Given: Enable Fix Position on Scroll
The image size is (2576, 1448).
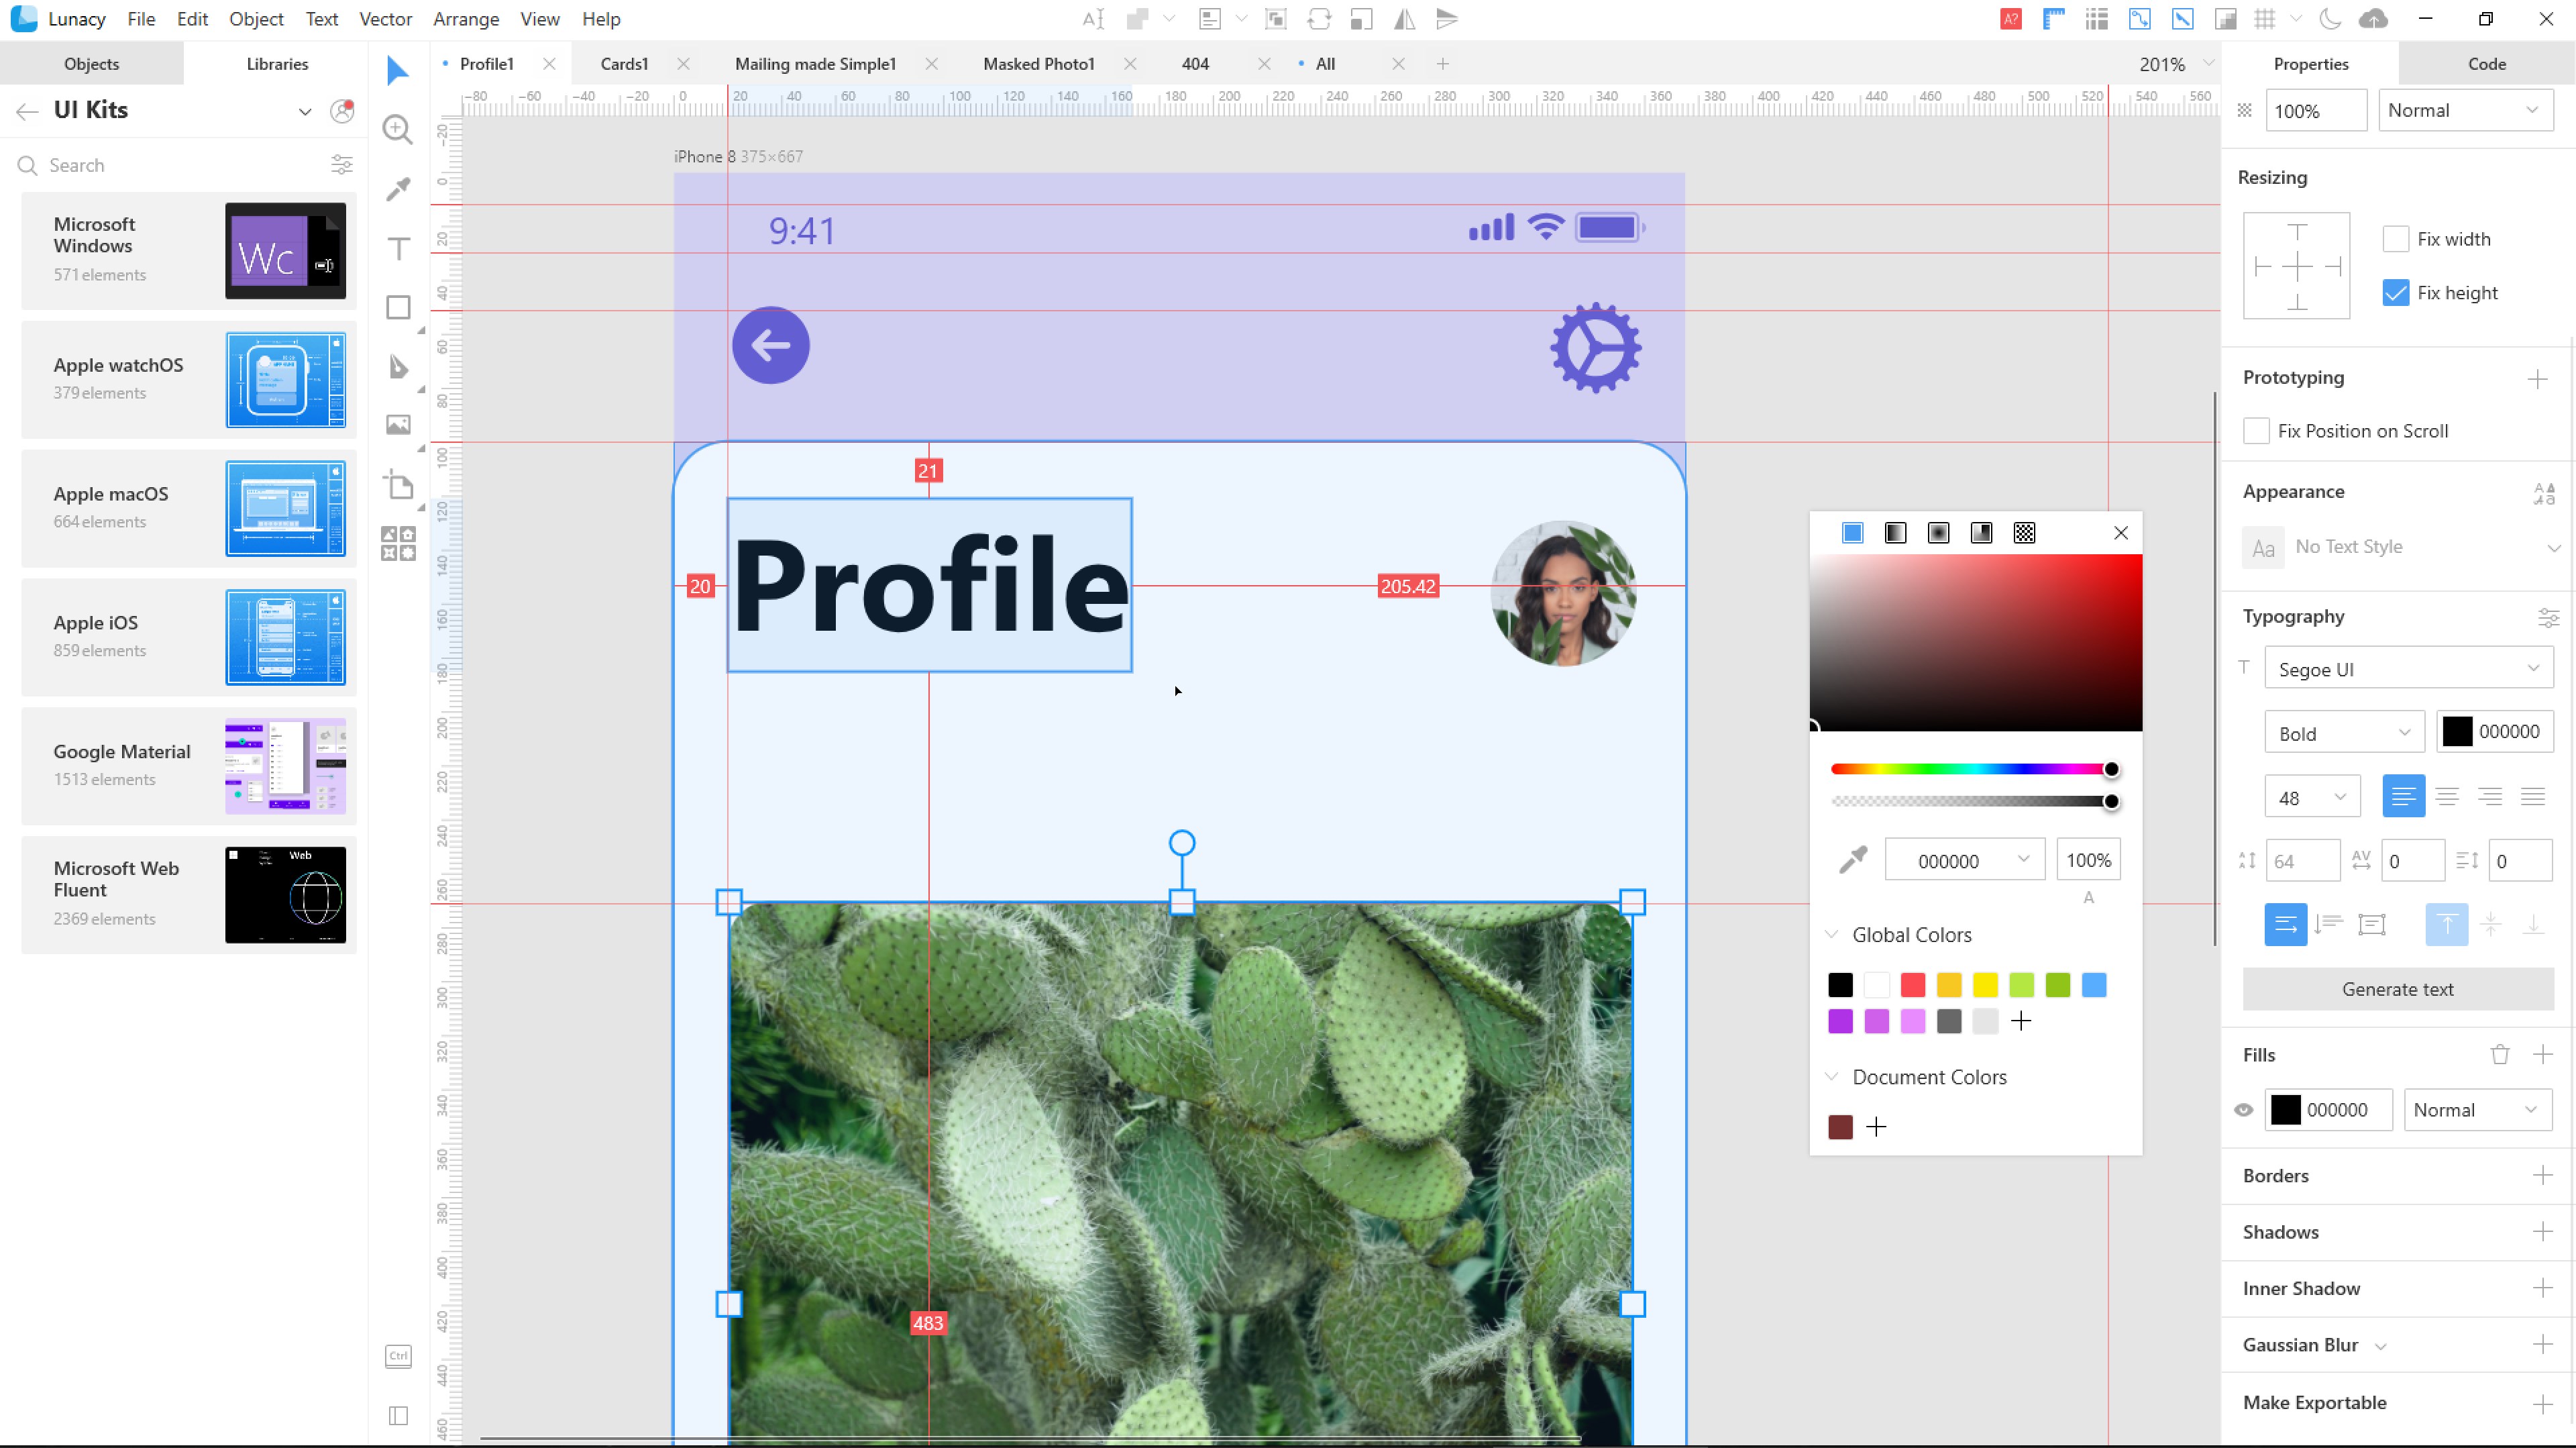Looking at the screenshot, I should (x=2256, y=431).
